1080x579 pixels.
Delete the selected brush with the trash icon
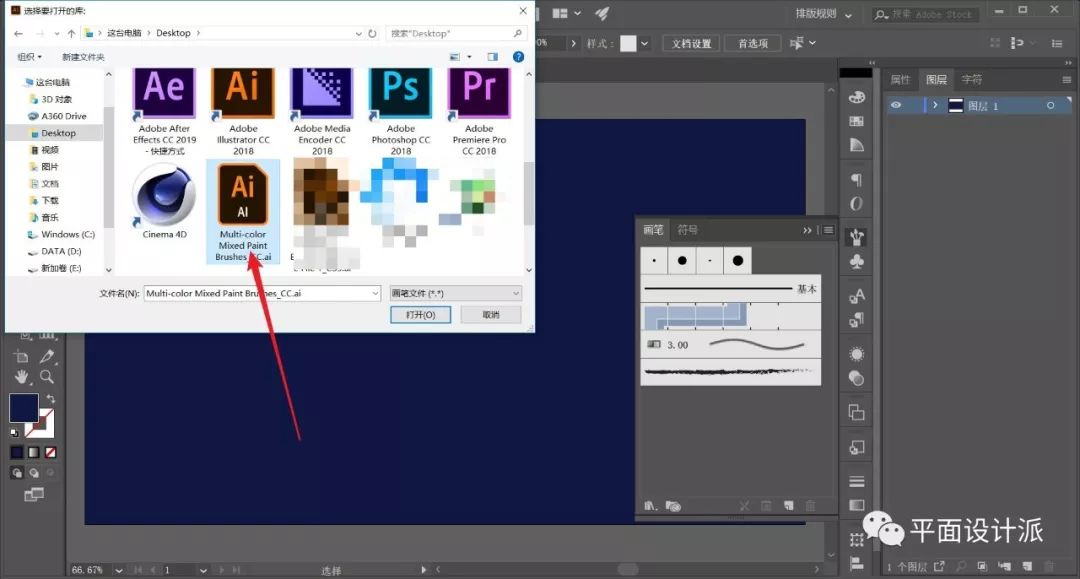(x=811, y=506)
